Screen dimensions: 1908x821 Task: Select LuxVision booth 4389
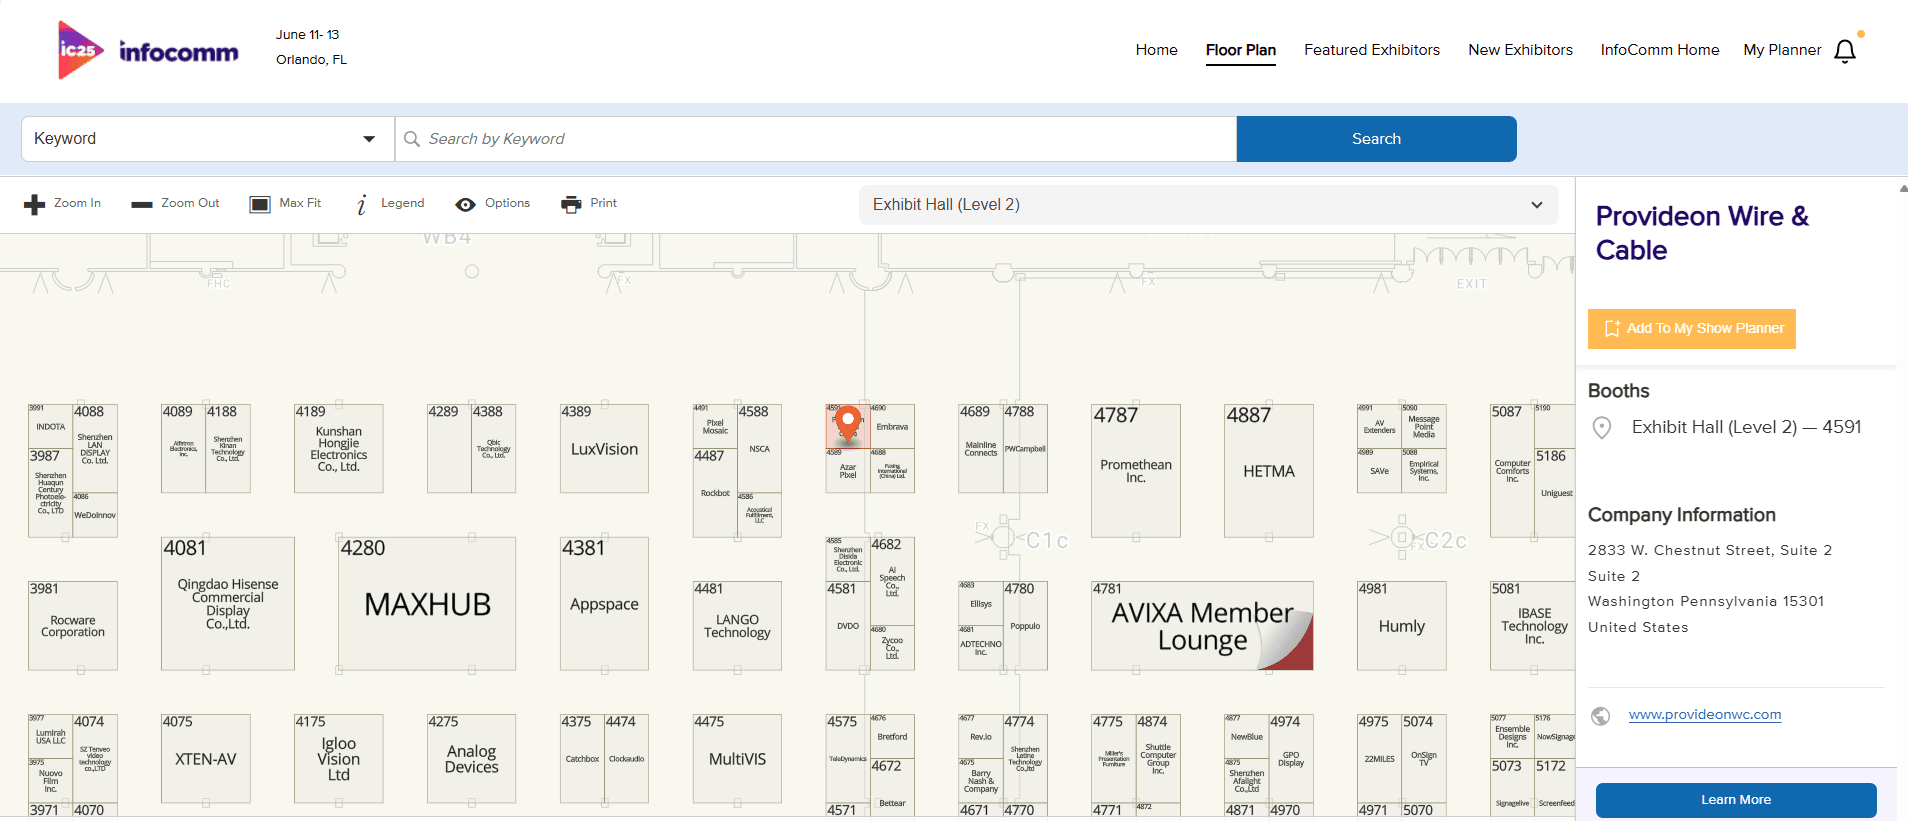point(604,449)
